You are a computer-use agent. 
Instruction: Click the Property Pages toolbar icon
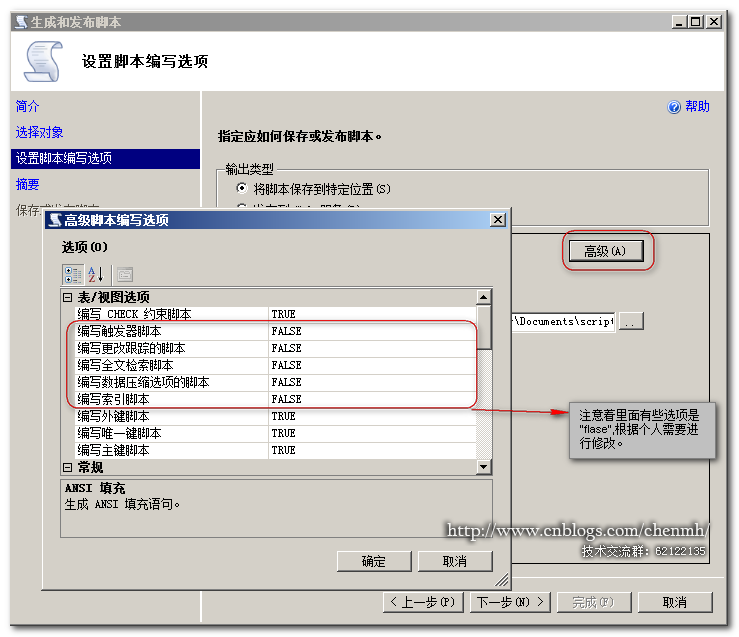pyautogui.click(x=124, y=274)
